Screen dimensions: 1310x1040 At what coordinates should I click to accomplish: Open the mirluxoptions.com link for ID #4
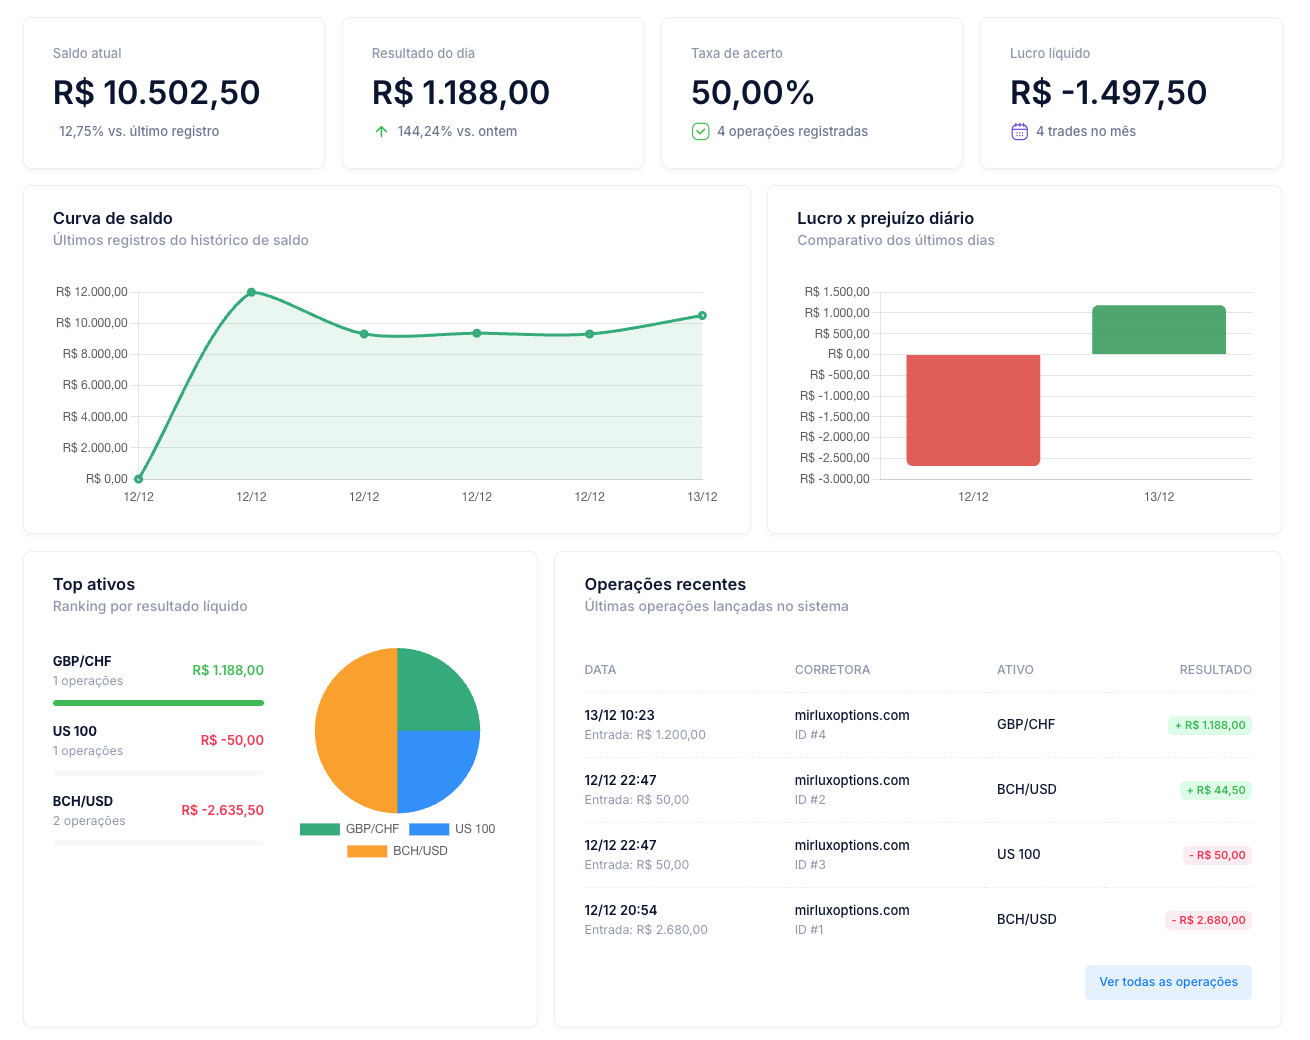(x=851, y=715)
